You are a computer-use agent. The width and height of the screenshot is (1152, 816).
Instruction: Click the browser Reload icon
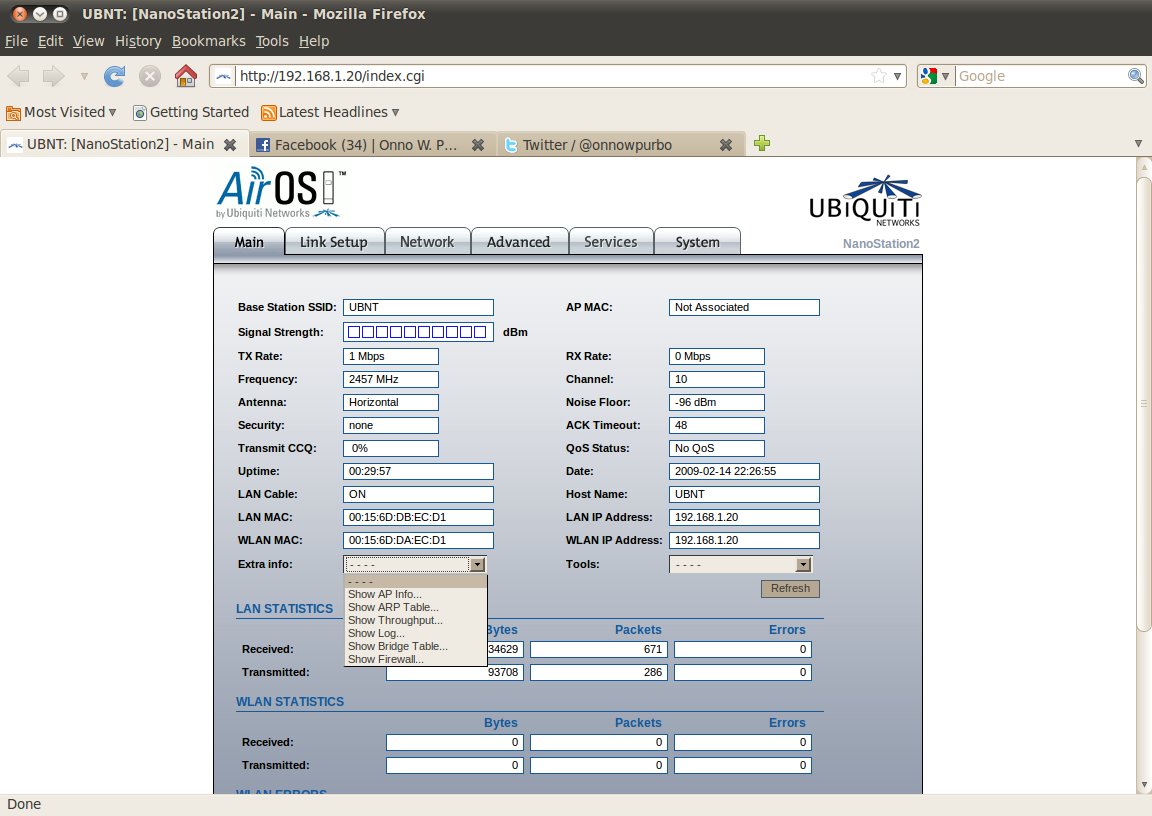click(x=115, y=76)
